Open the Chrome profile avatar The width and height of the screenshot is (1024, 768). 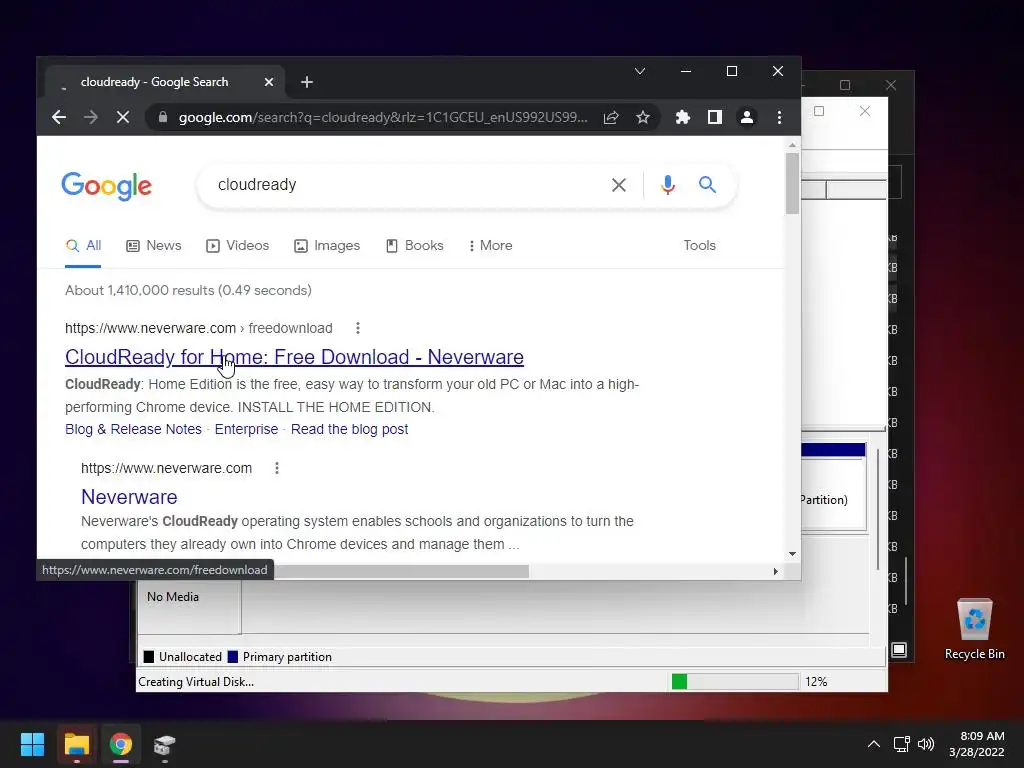pyautogui.click(x=746, y=118)
